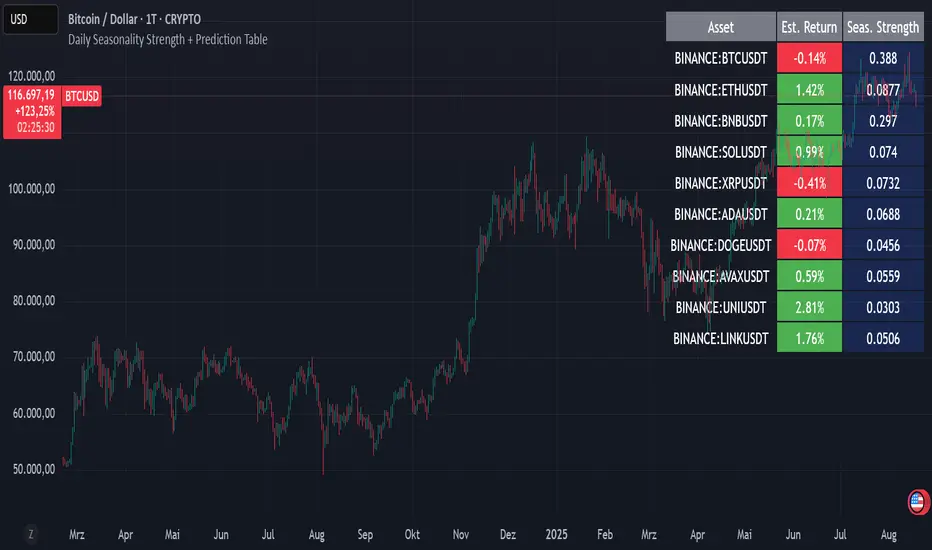The image size is (932, 550).
Task: Click the 0.388 seasonality strength cell
Action: pyautogui.click(x=883, y=58)
